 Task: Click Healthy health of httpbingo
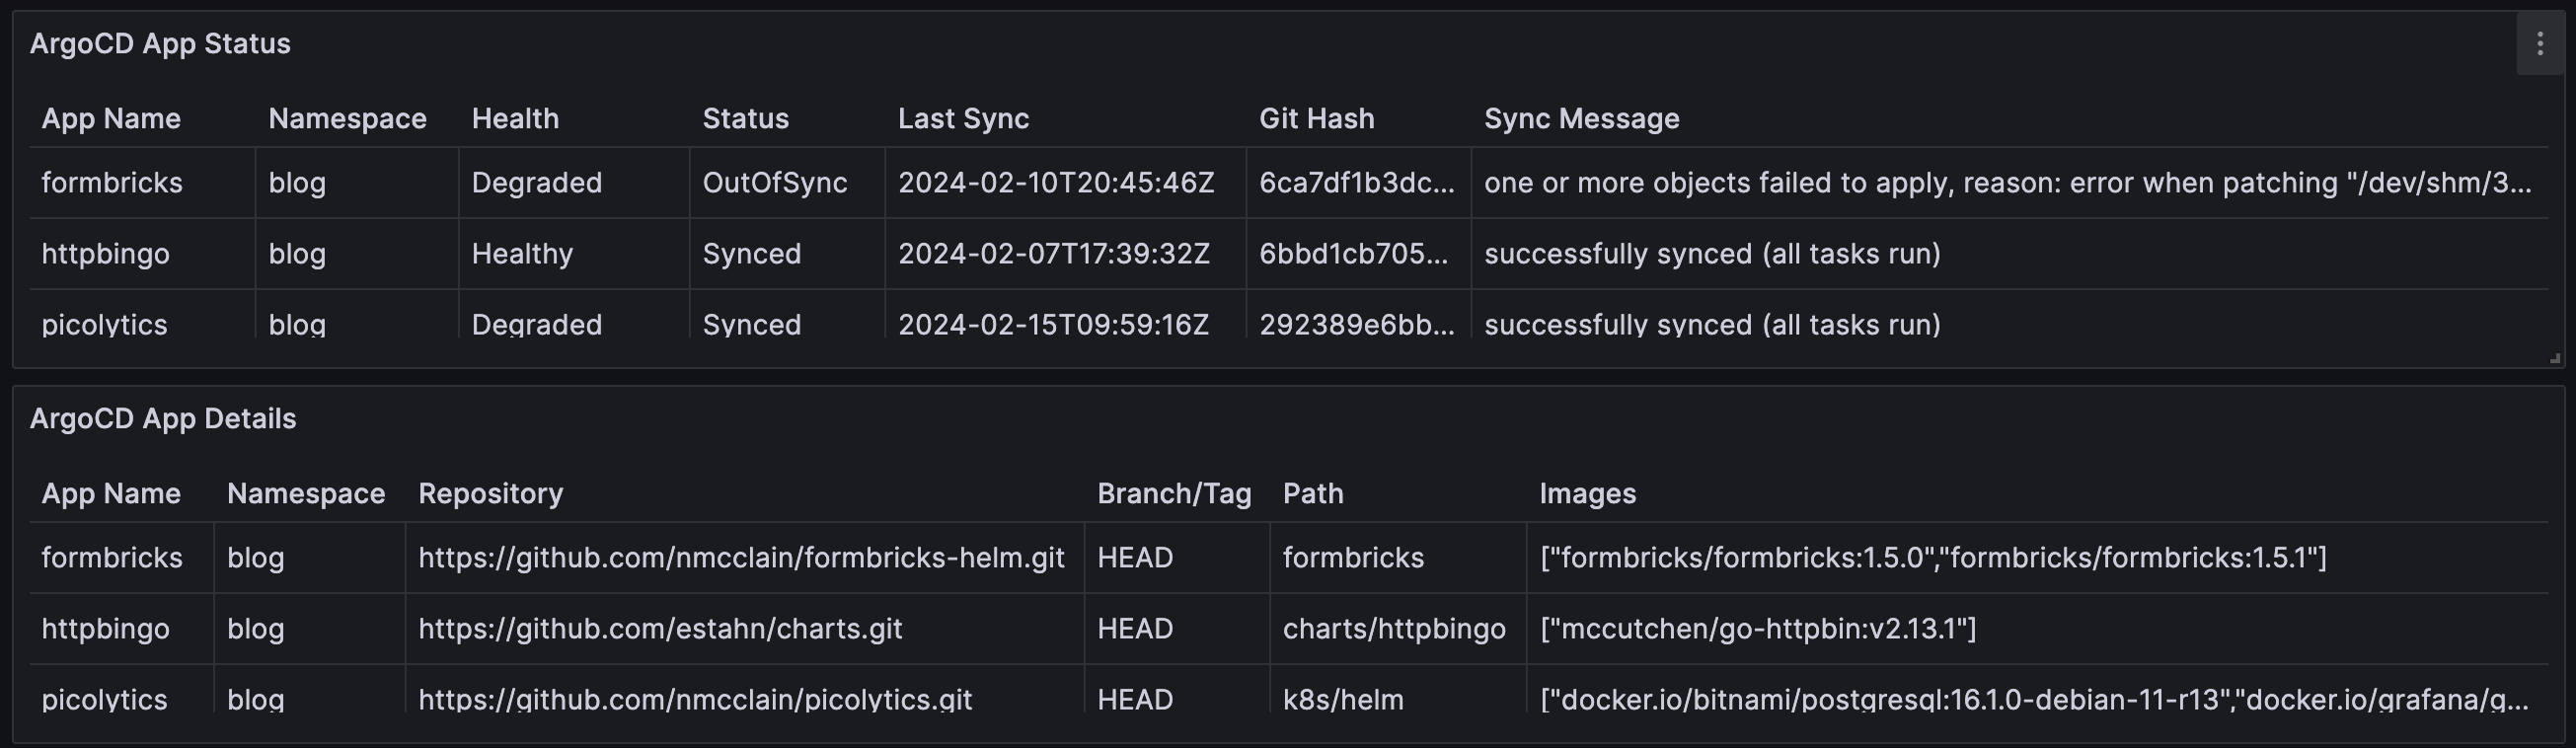point(522,254)
